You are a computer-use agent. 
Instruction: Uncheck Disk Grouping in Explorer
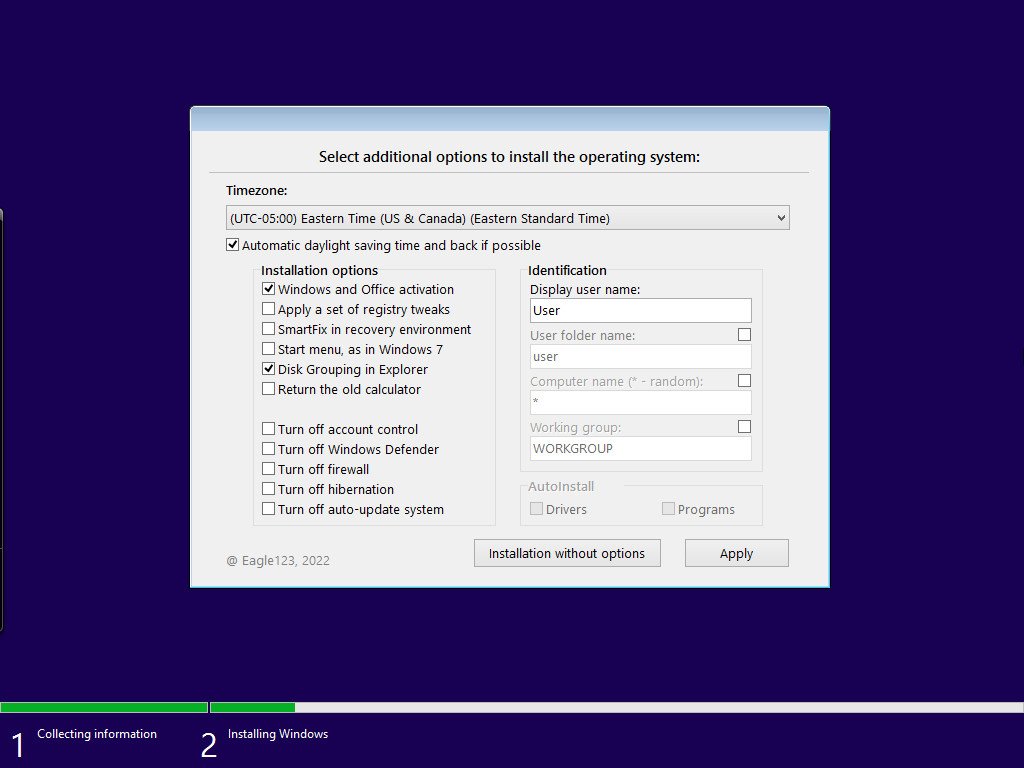click(268, 368)
